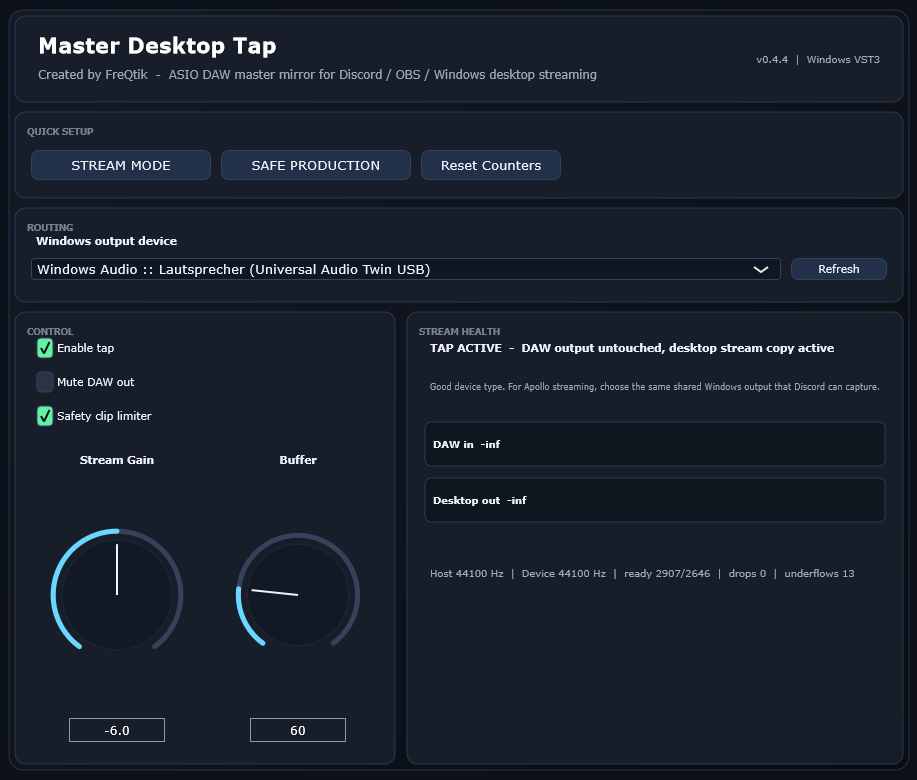
Task: Open the Windows output device dropdown
Action: tap(405, 269)
